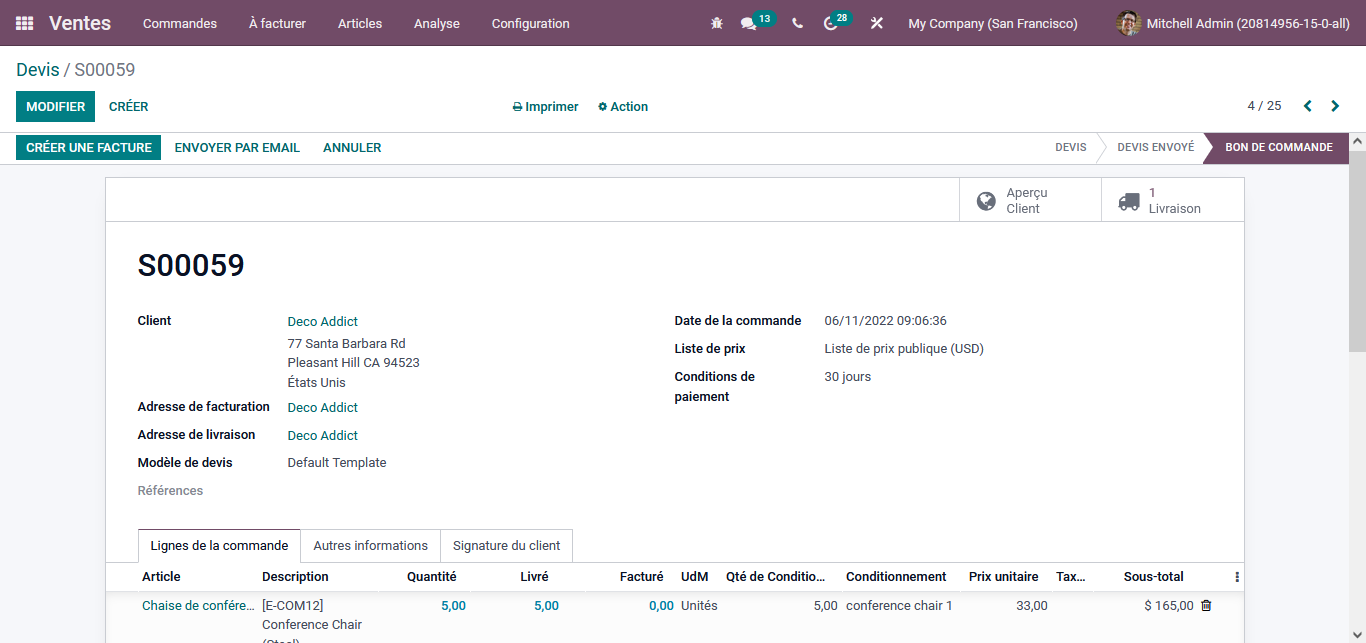Image resolution: width=1366 pixels, height=643 pixels.
Task: Open the Analyse menu
Action: coord(437,23)
